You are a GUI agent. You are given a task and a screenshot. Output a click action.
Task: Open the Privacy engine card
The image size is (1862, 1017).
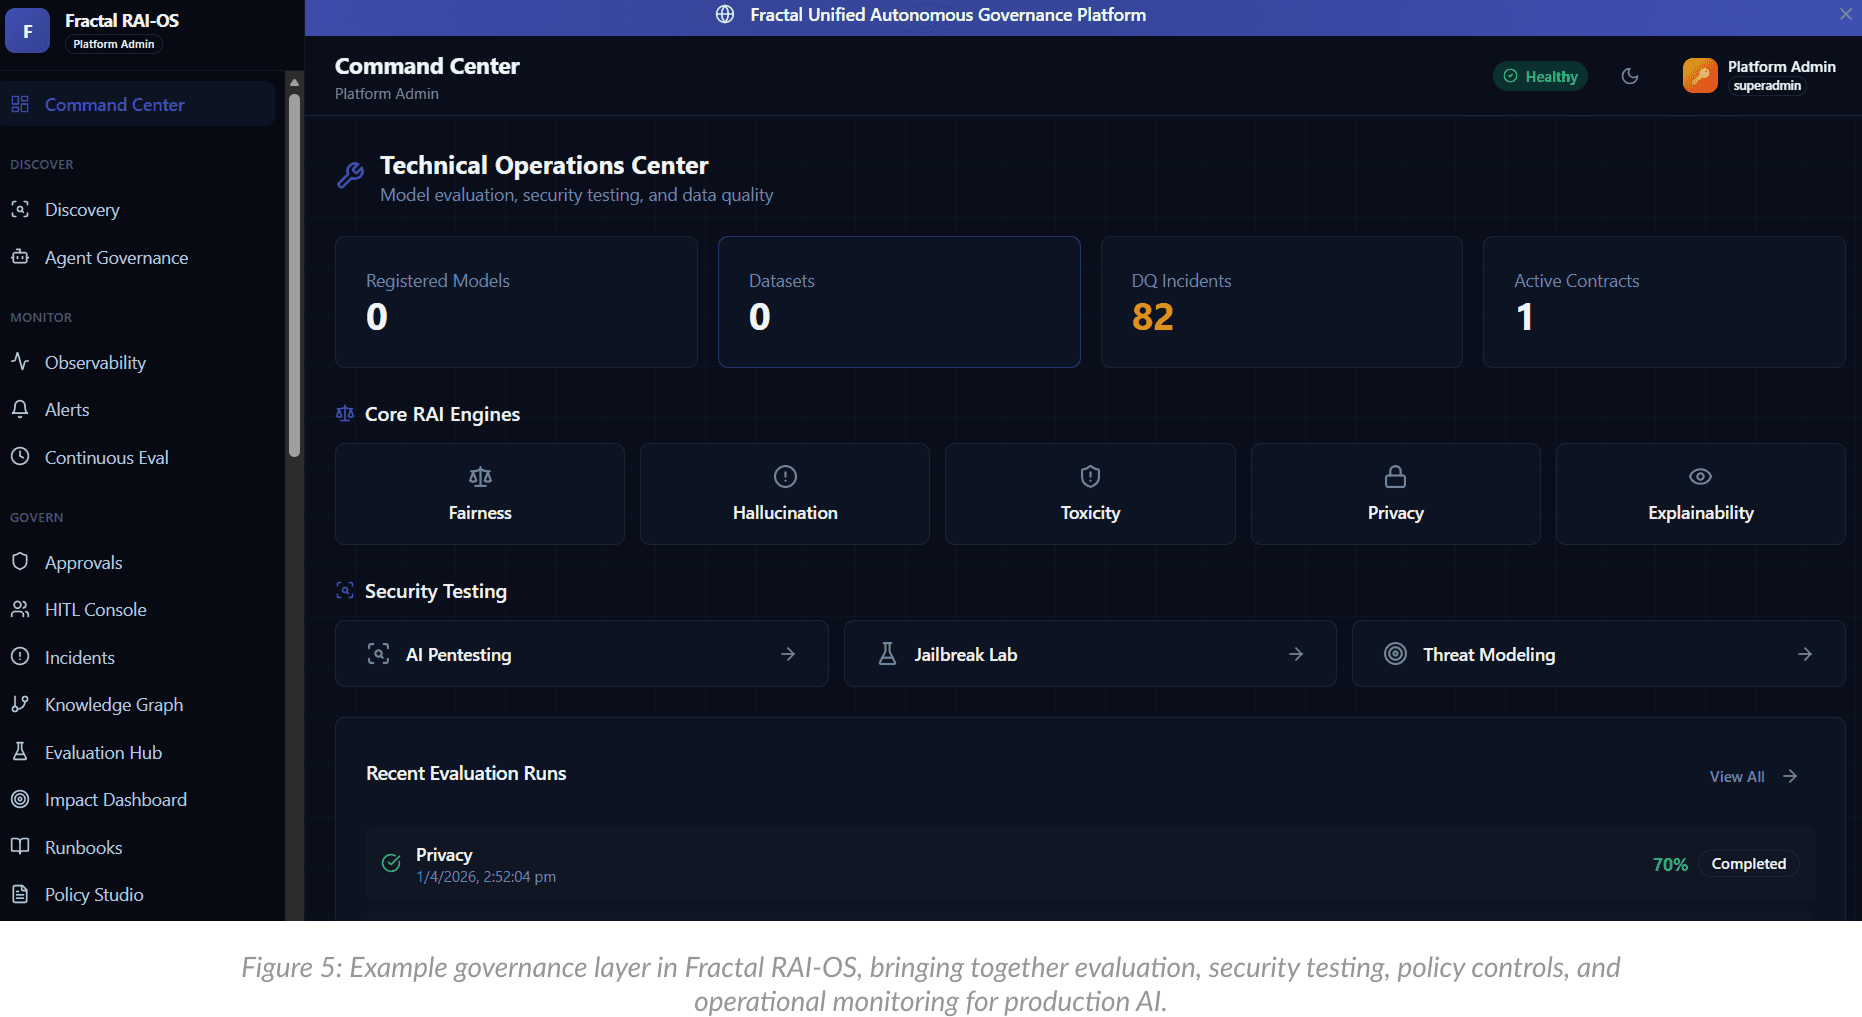click(1396, 494)
